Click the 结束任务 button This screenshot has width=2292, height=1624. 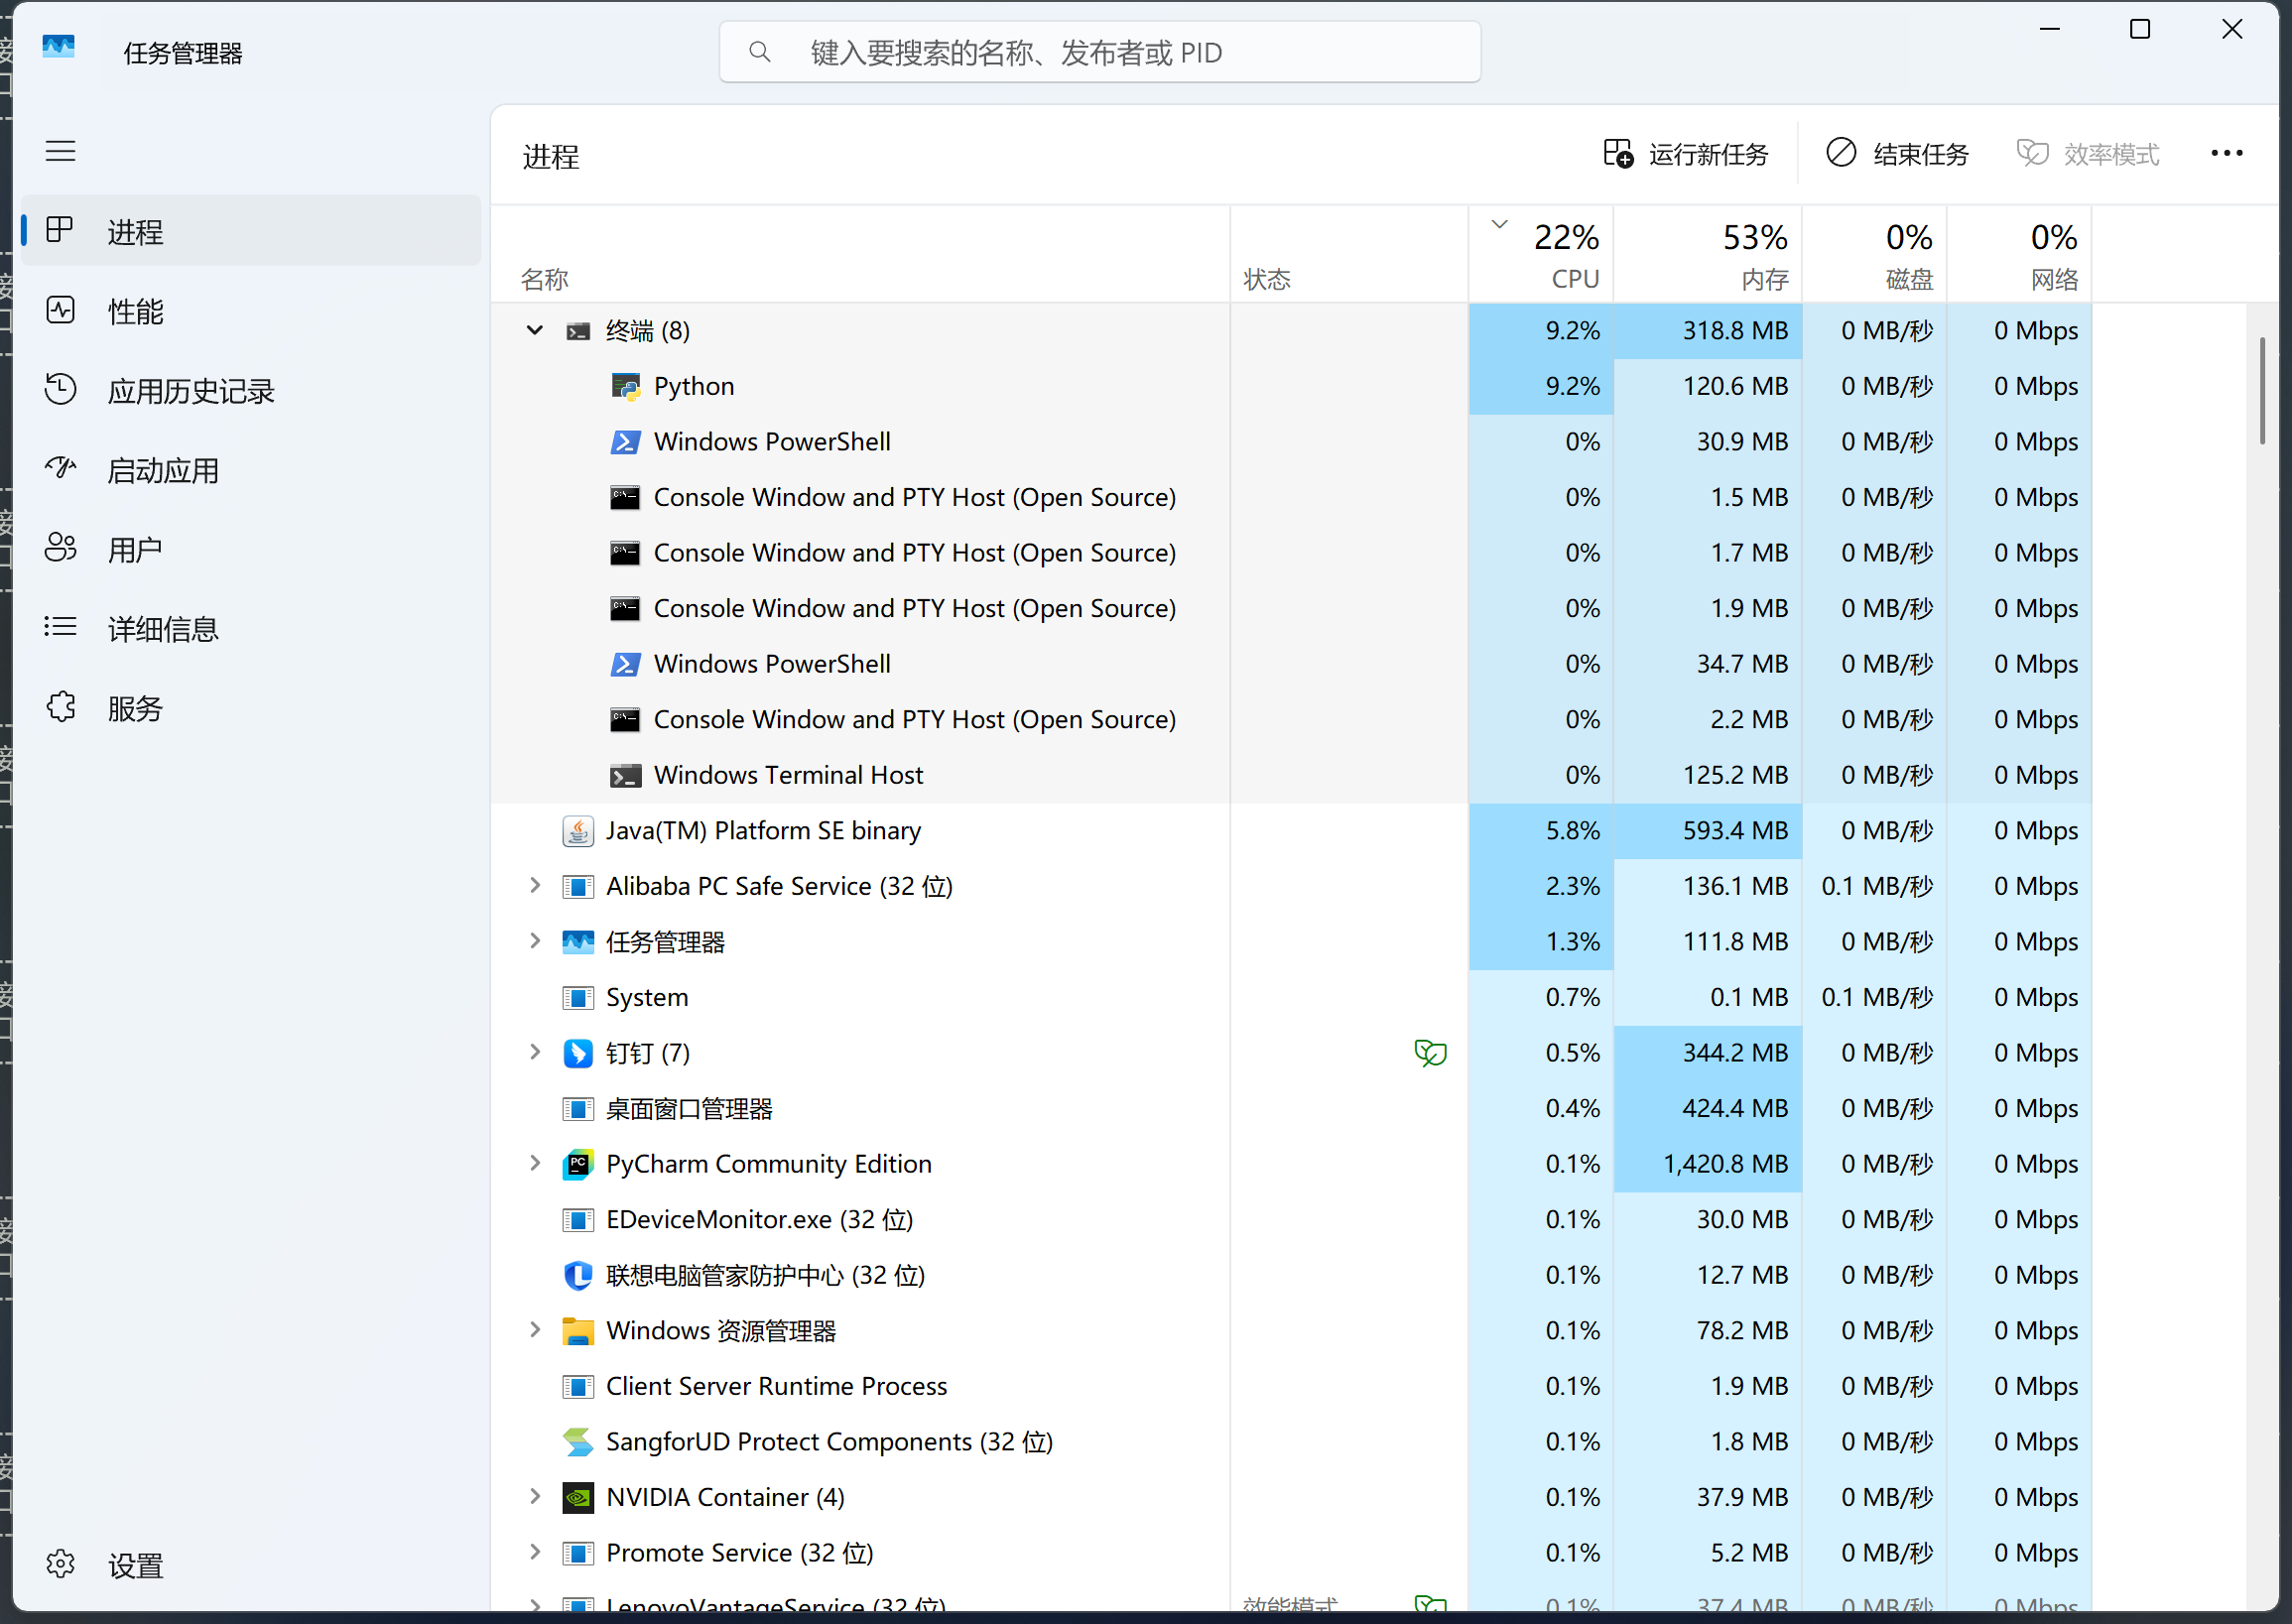[1897, 154]
